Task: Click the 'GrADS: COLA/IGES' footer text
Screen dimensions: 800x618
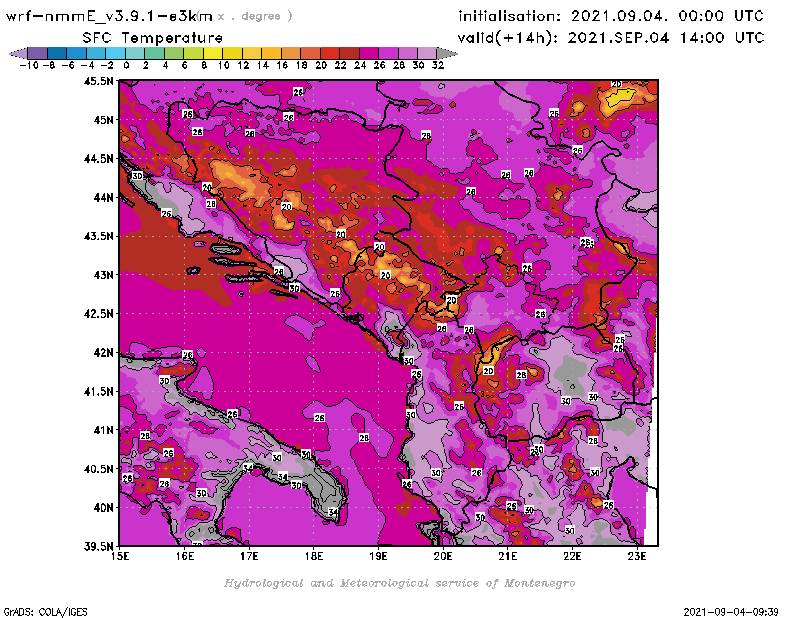Action: pyautogui.click(x=45, y=612)
